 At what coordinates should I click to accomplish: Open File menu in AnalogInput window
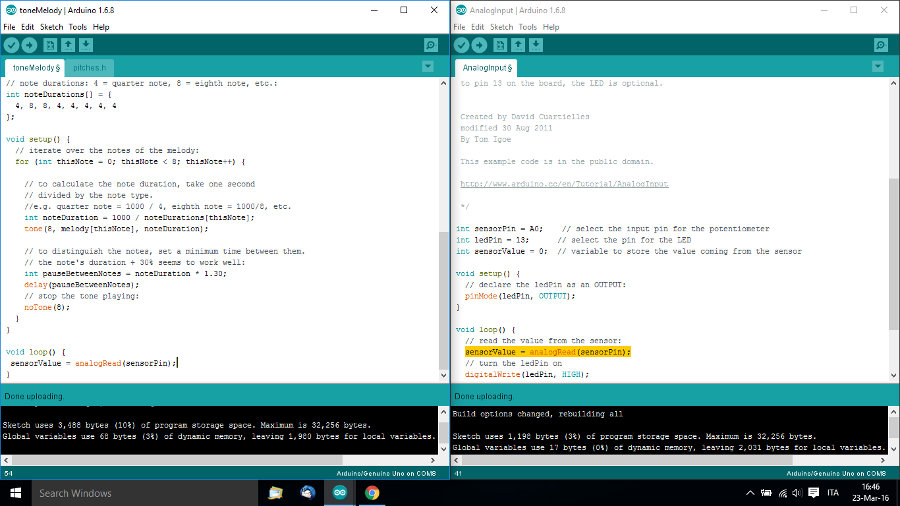[x=459, y=27]
